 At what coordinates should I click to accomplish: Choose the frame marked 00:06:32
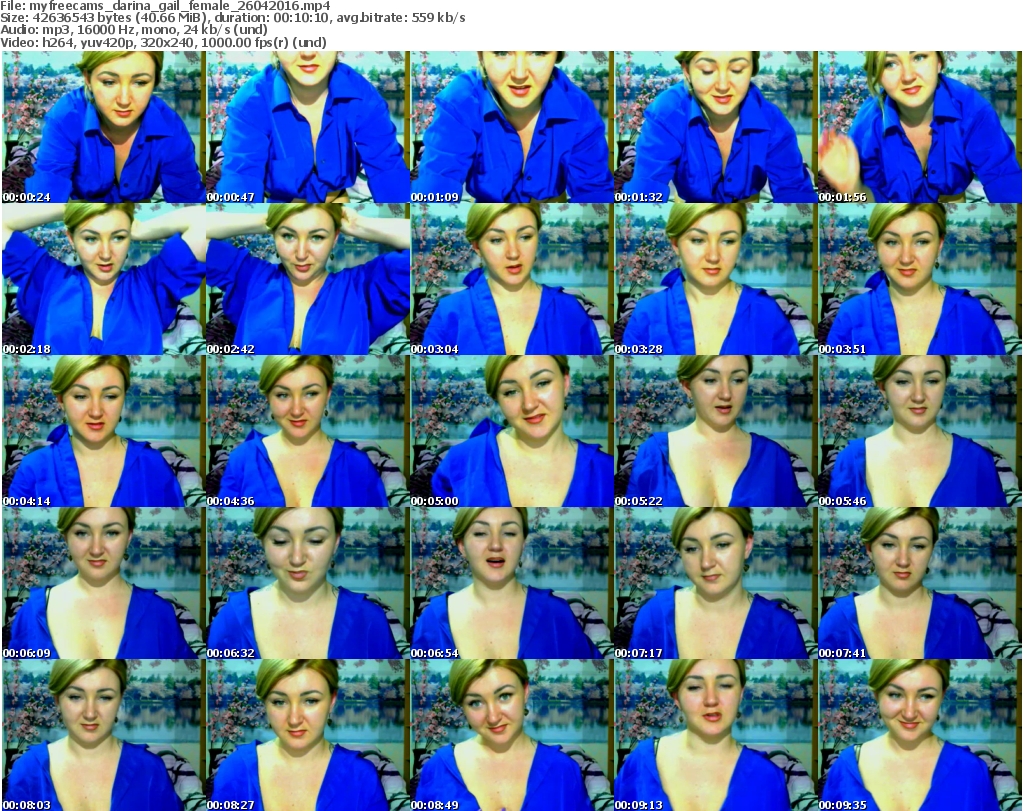(308, 583)
